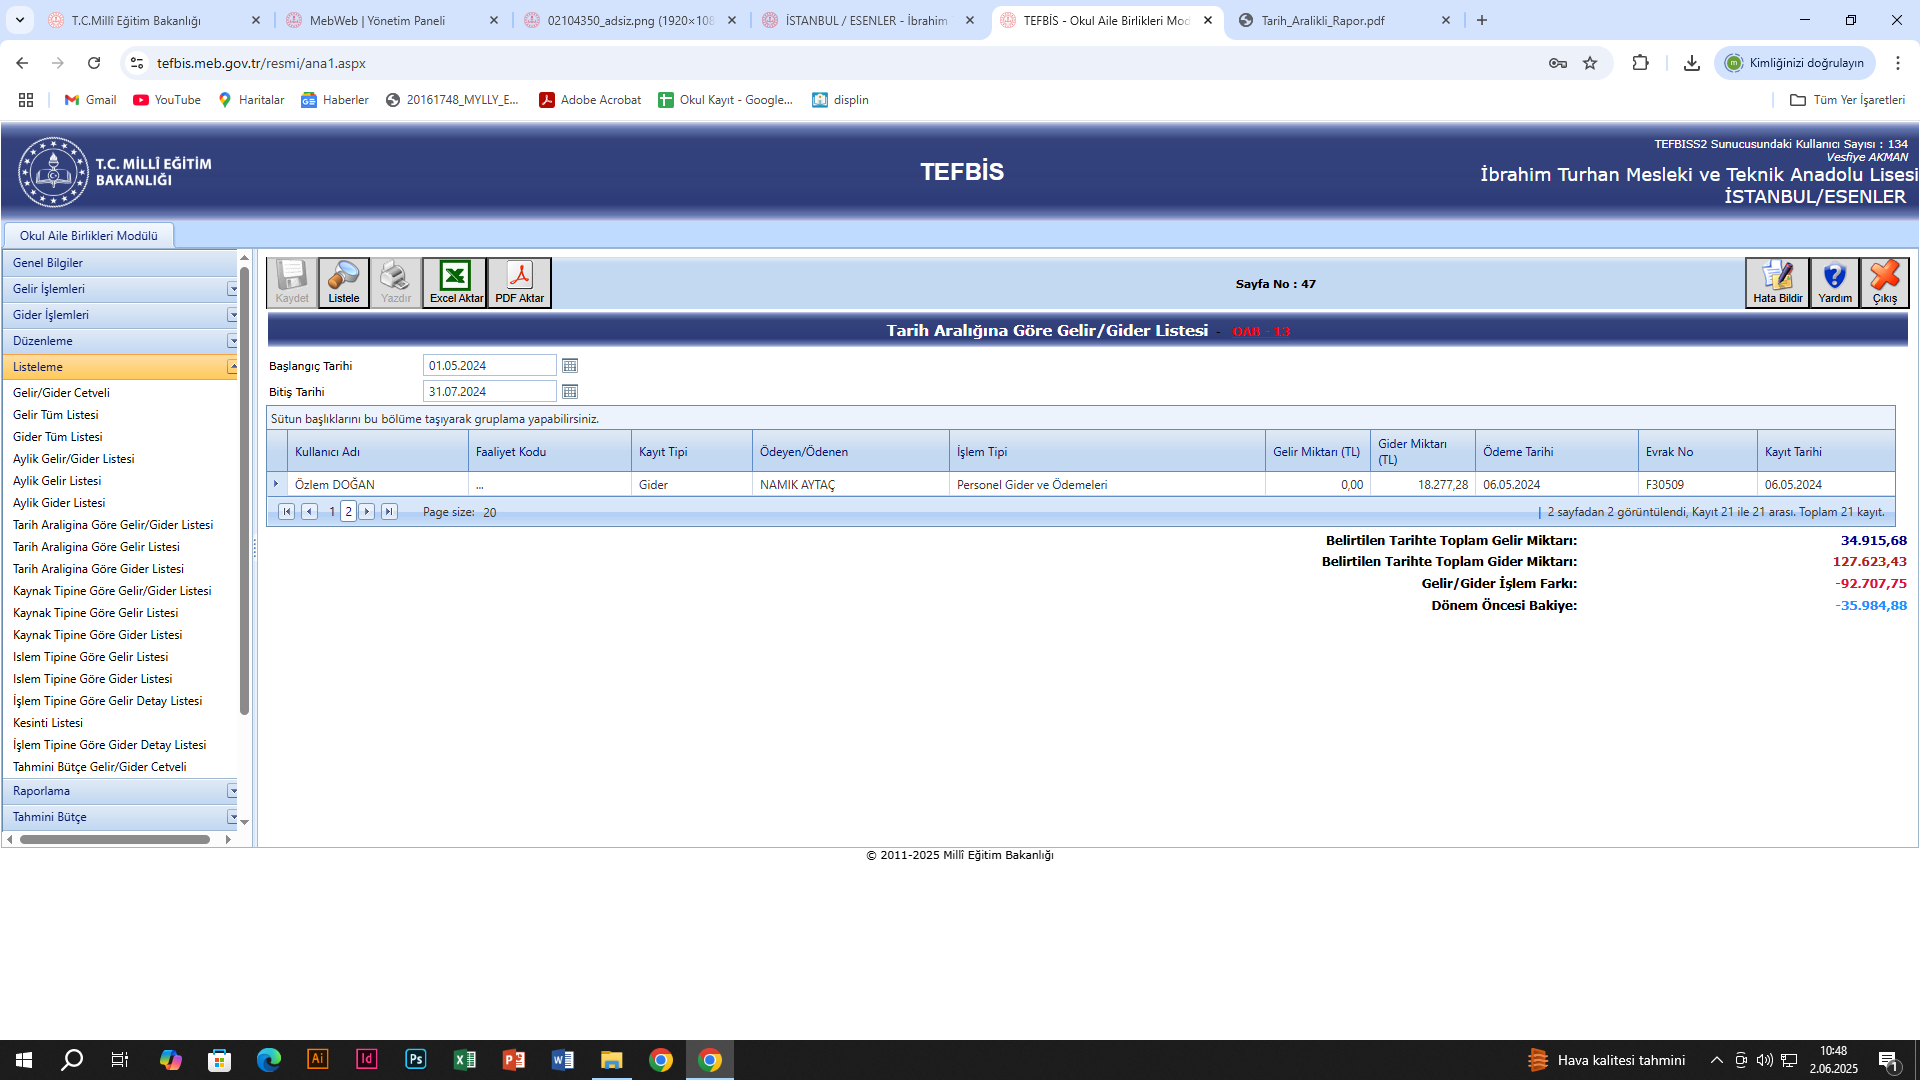Open the Başlangıç Tarihi calendar picker
Image resolution: width=1920 pixels, height=1080 pixels.
click(570, 366)
